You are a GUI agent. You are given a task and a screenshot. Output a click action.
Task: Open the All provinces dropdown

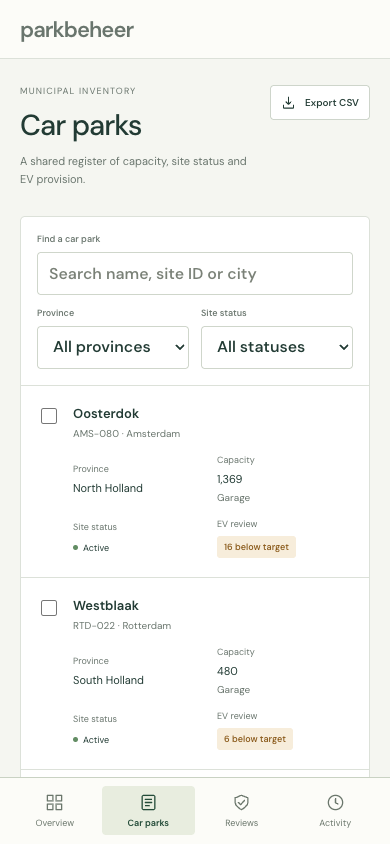click(x=113, y=347)
